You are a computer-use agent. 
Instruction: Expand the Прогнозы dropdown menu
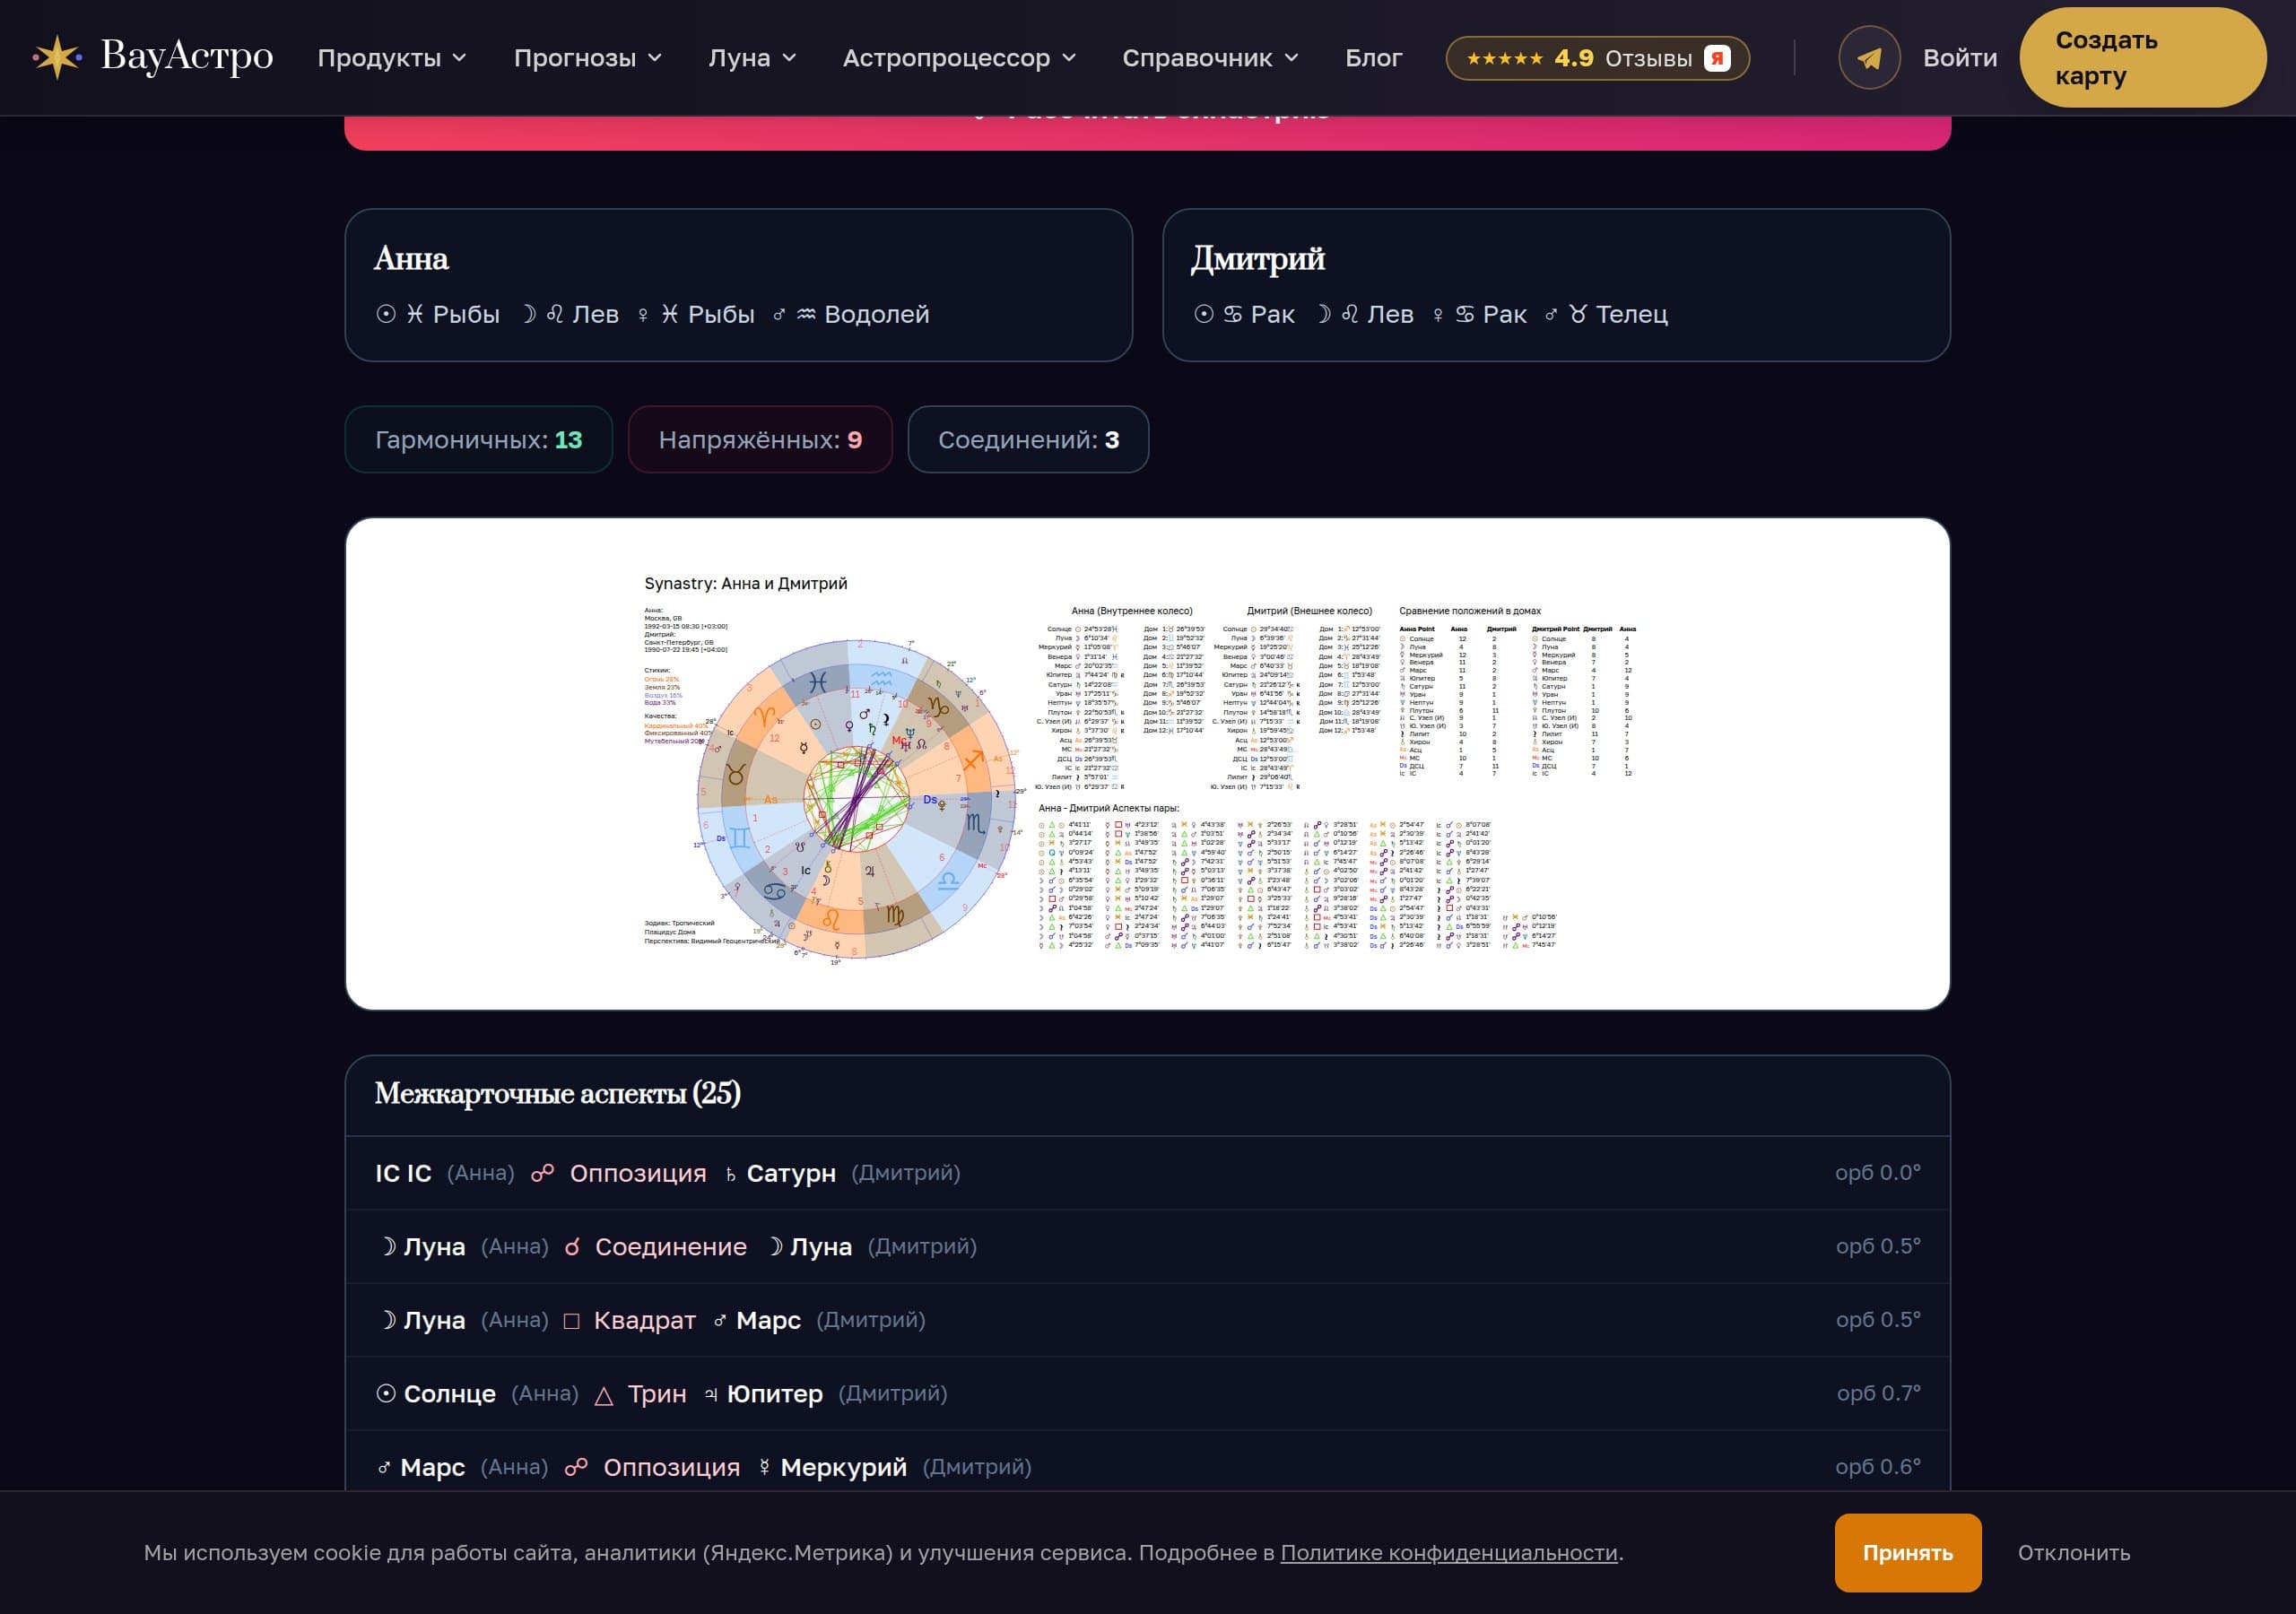point(588,58)
